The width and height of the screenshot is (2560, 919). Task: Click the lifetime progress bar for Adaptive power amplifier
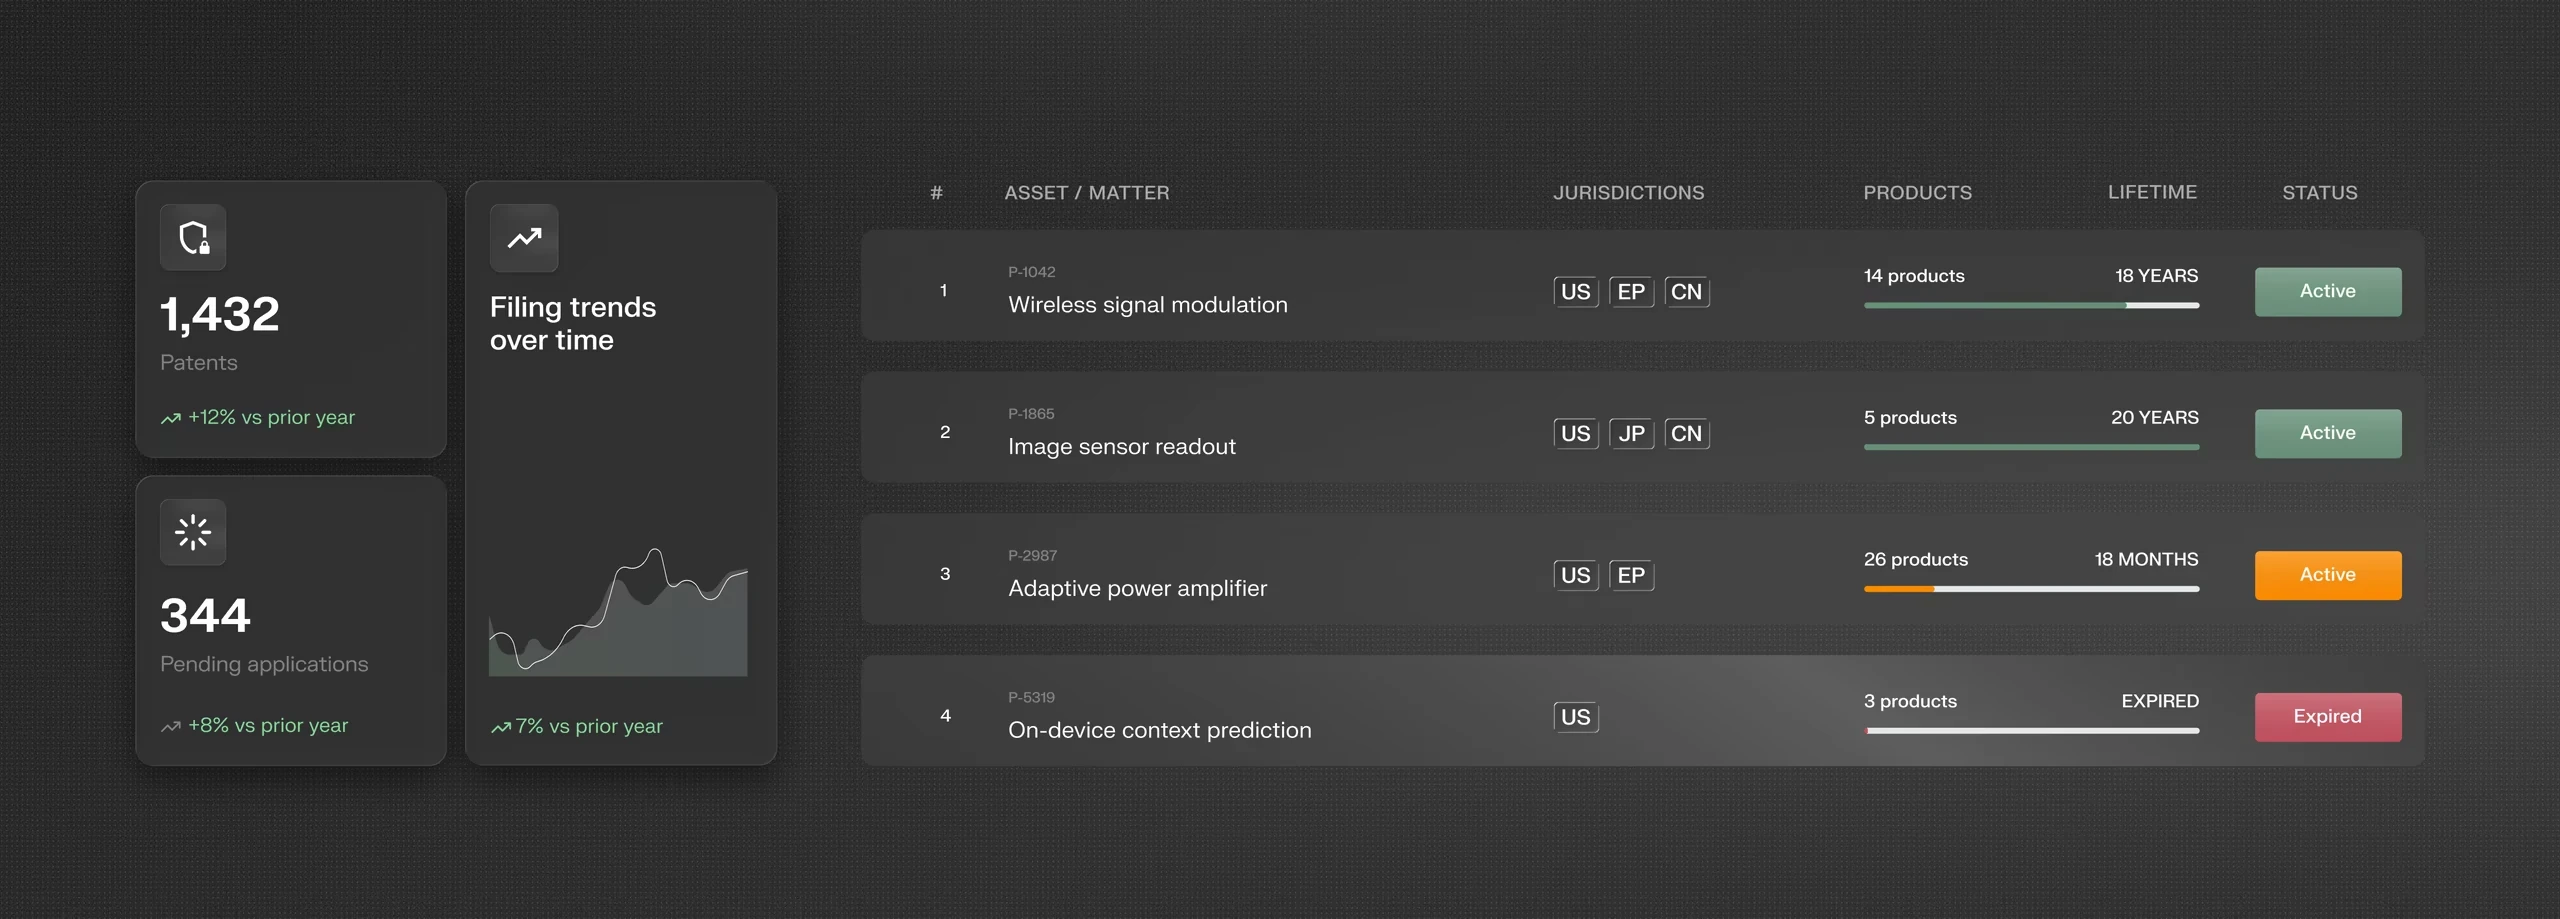tap(2031, 589)
